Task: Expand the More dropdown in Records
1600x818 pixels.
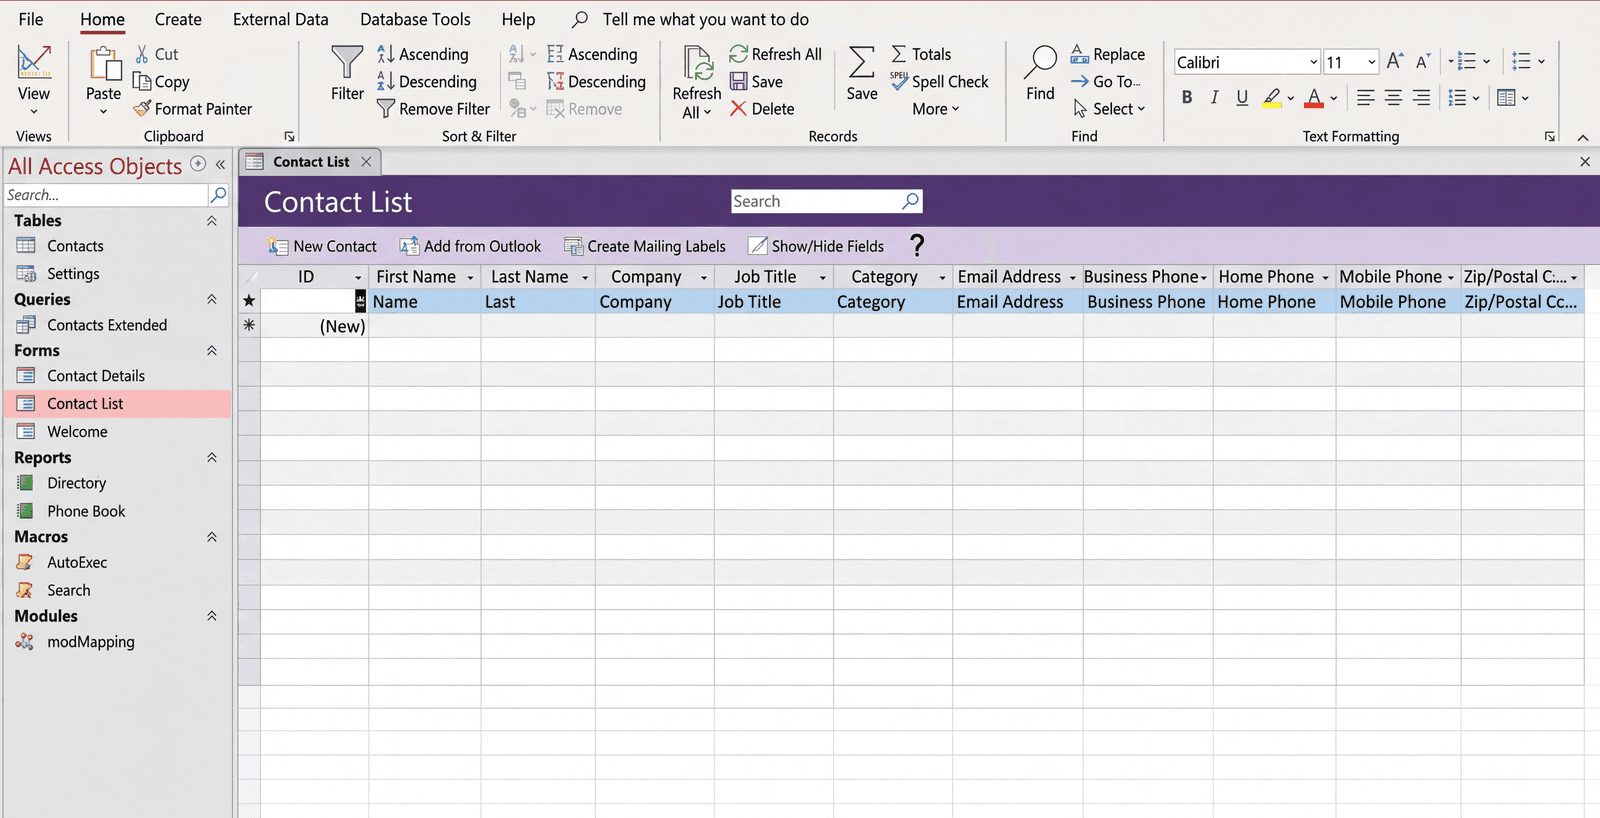Action: (935, 108)
